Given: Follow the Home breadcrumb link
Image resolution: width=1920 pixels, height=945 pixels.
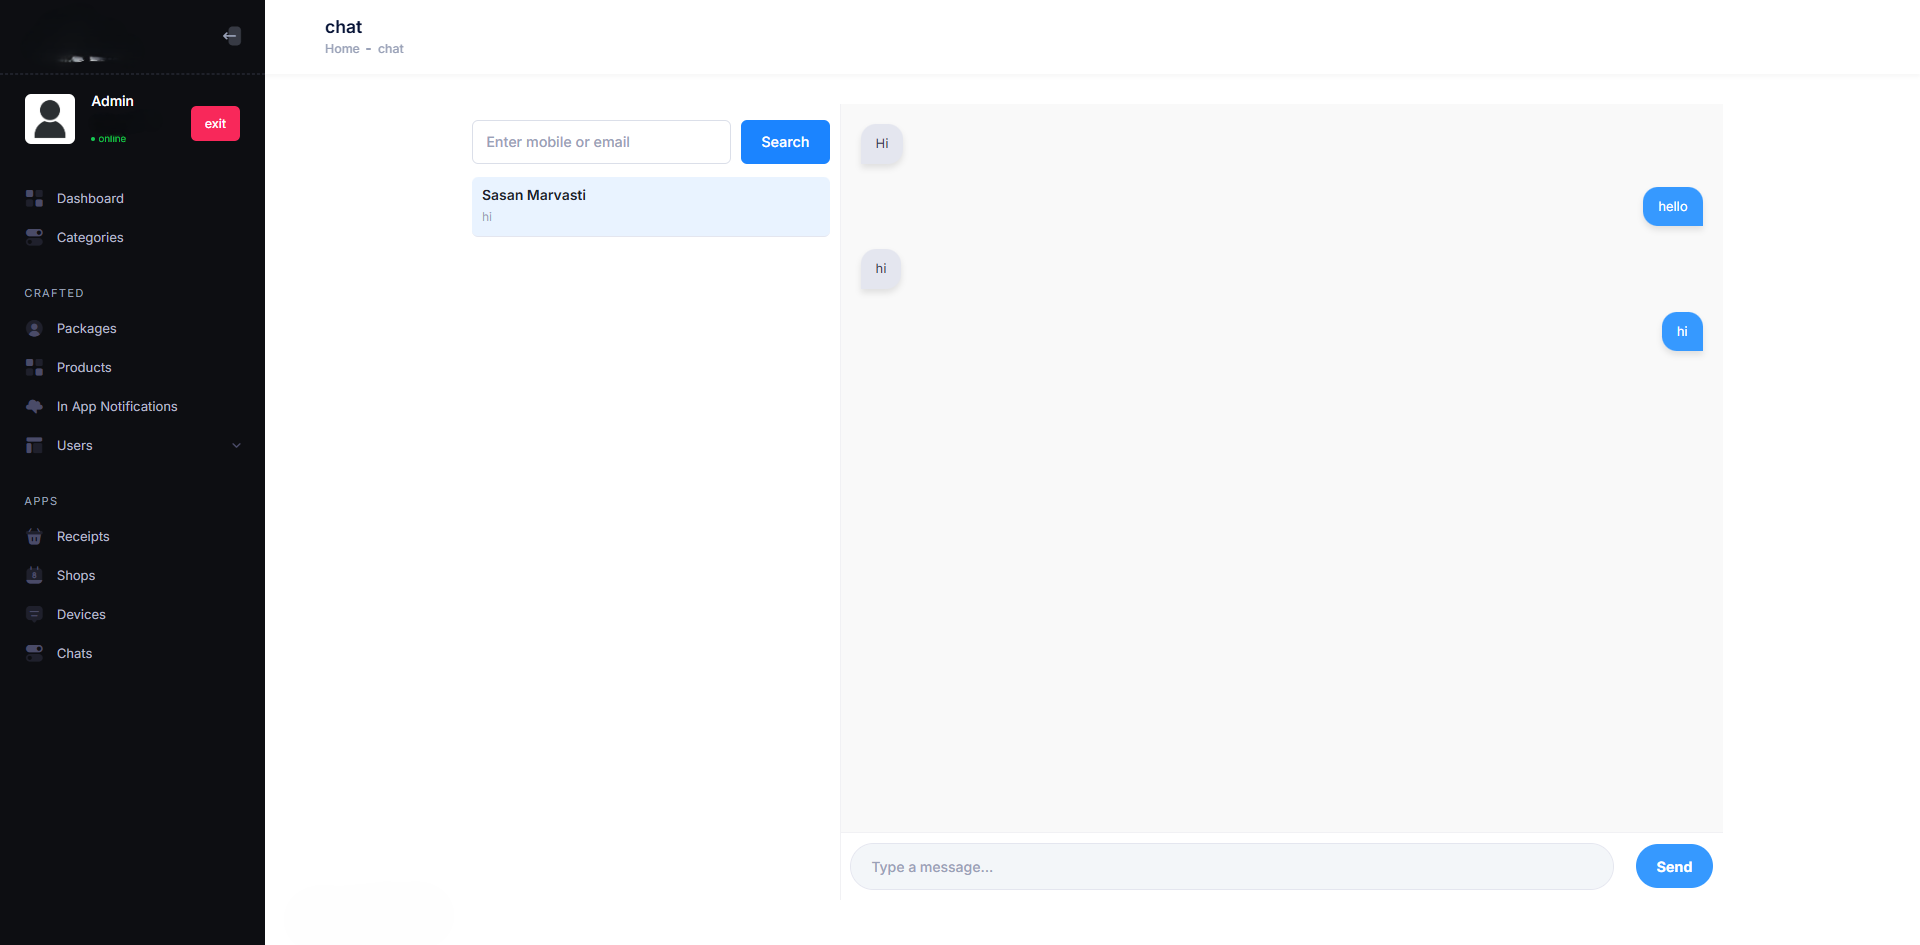Looking at the screenshot, I should (342, 49).
